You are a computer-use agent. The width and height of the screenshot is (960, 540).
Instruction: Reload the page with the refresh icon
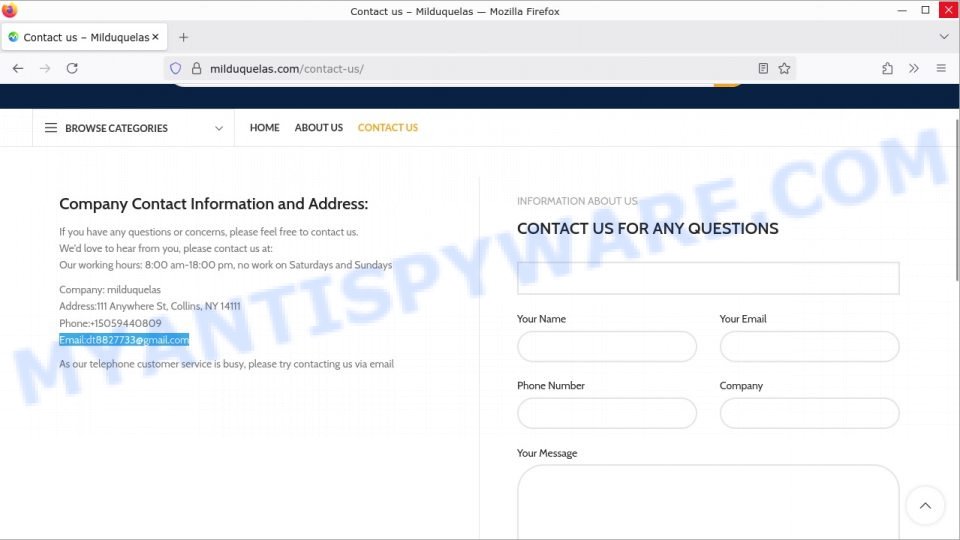(x=72, y=68)
